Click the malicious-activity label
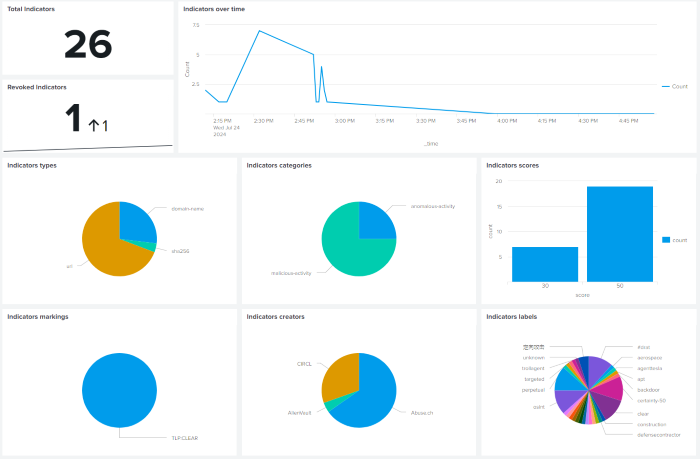Image resolution: width=700 pixels, height=459 pixels. 291,273
